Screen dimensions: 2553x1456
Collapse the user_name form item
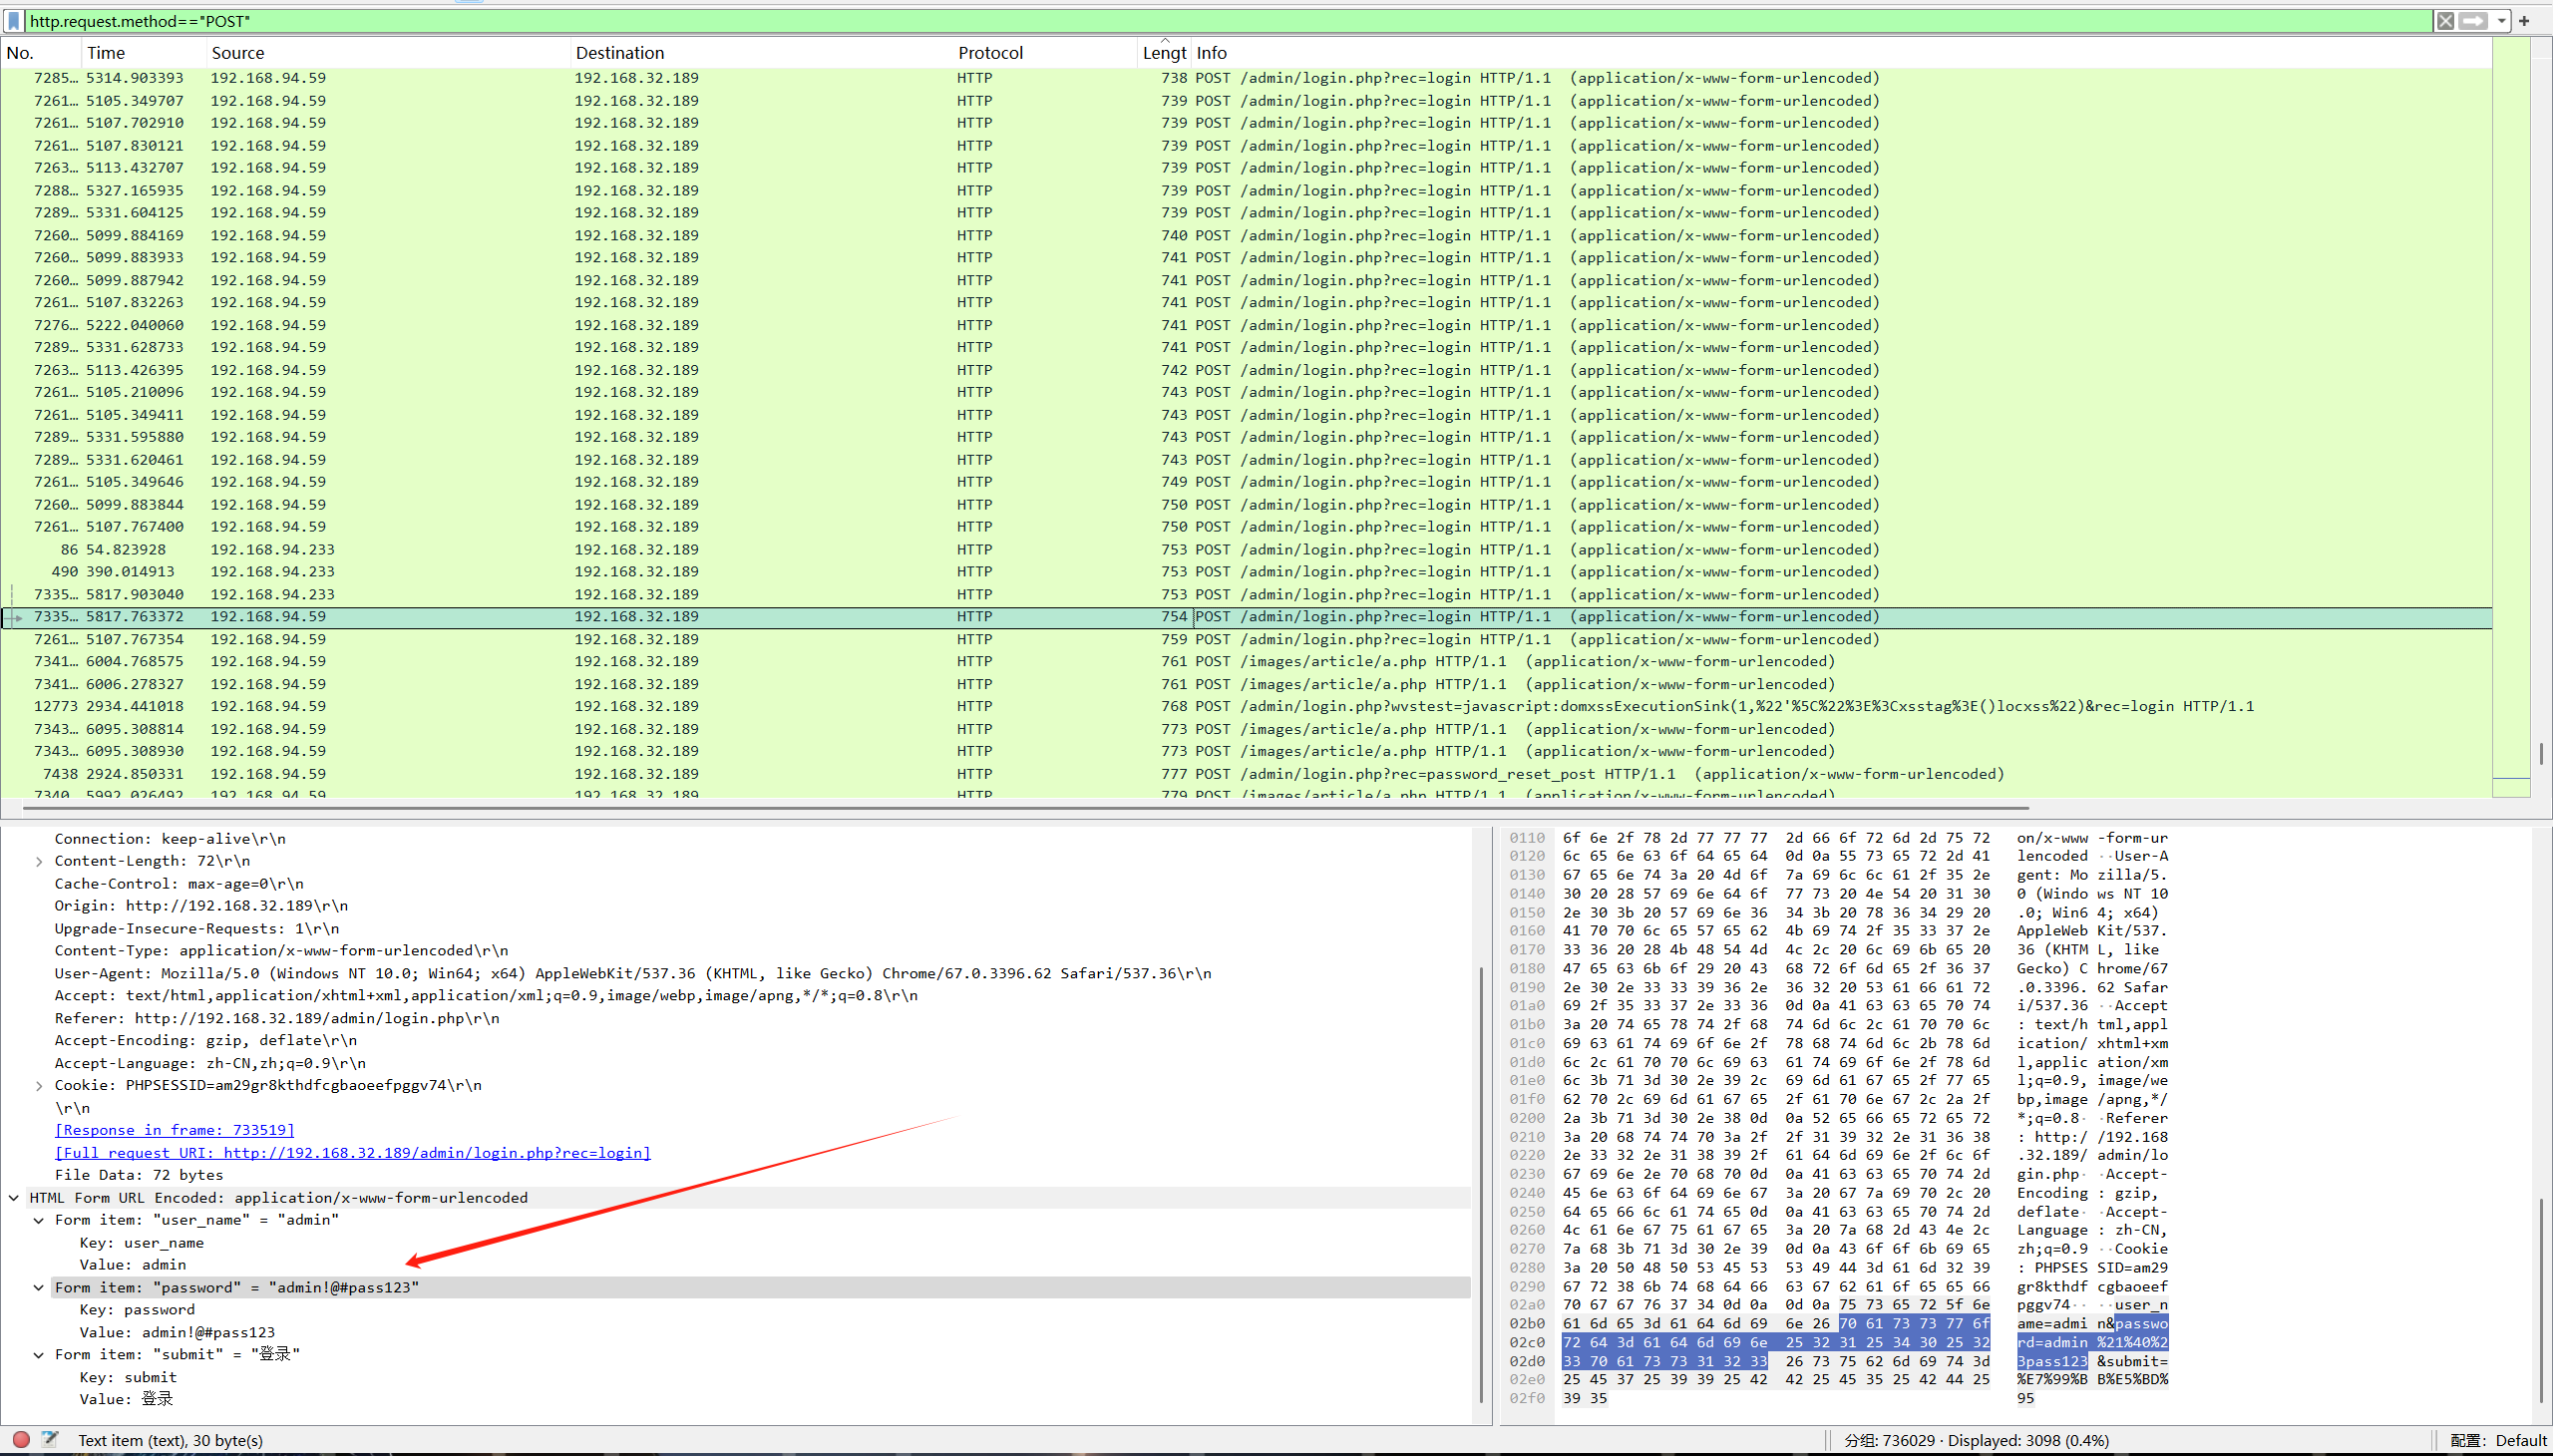(x=39, y=1220)
